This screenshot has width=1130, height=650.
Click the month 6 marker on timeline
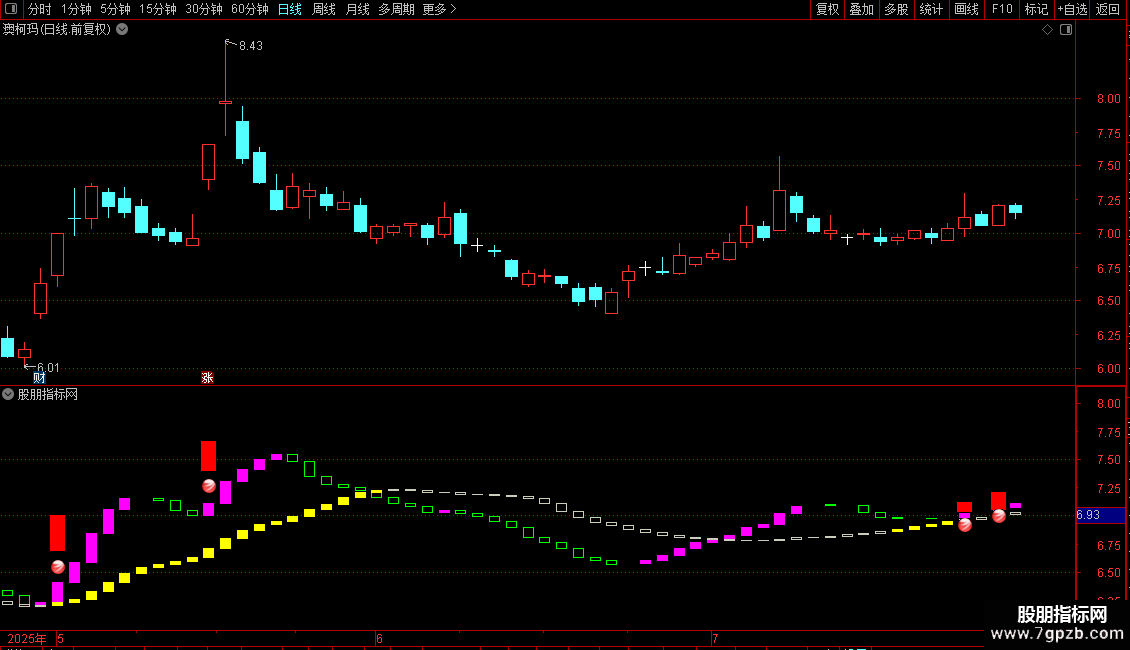(379, 639)
